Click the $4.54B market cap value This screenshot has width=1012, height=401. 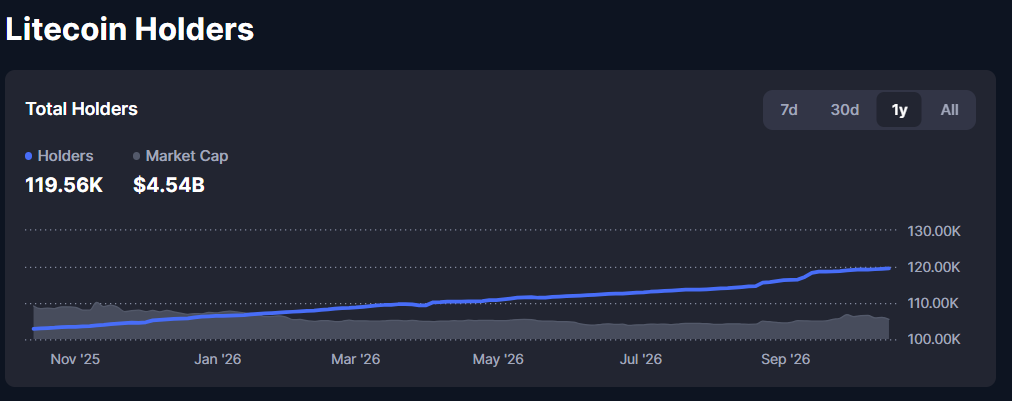coord(169,185)
